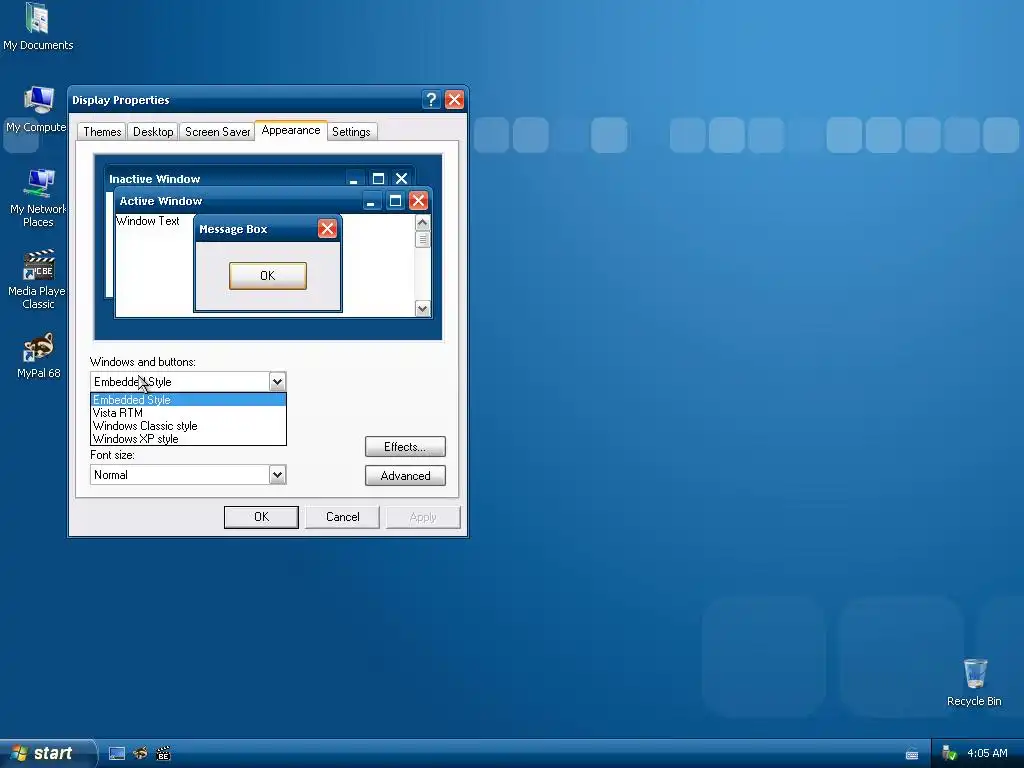
Task: Click the preview scrollbar thumb
Action: 423,239
